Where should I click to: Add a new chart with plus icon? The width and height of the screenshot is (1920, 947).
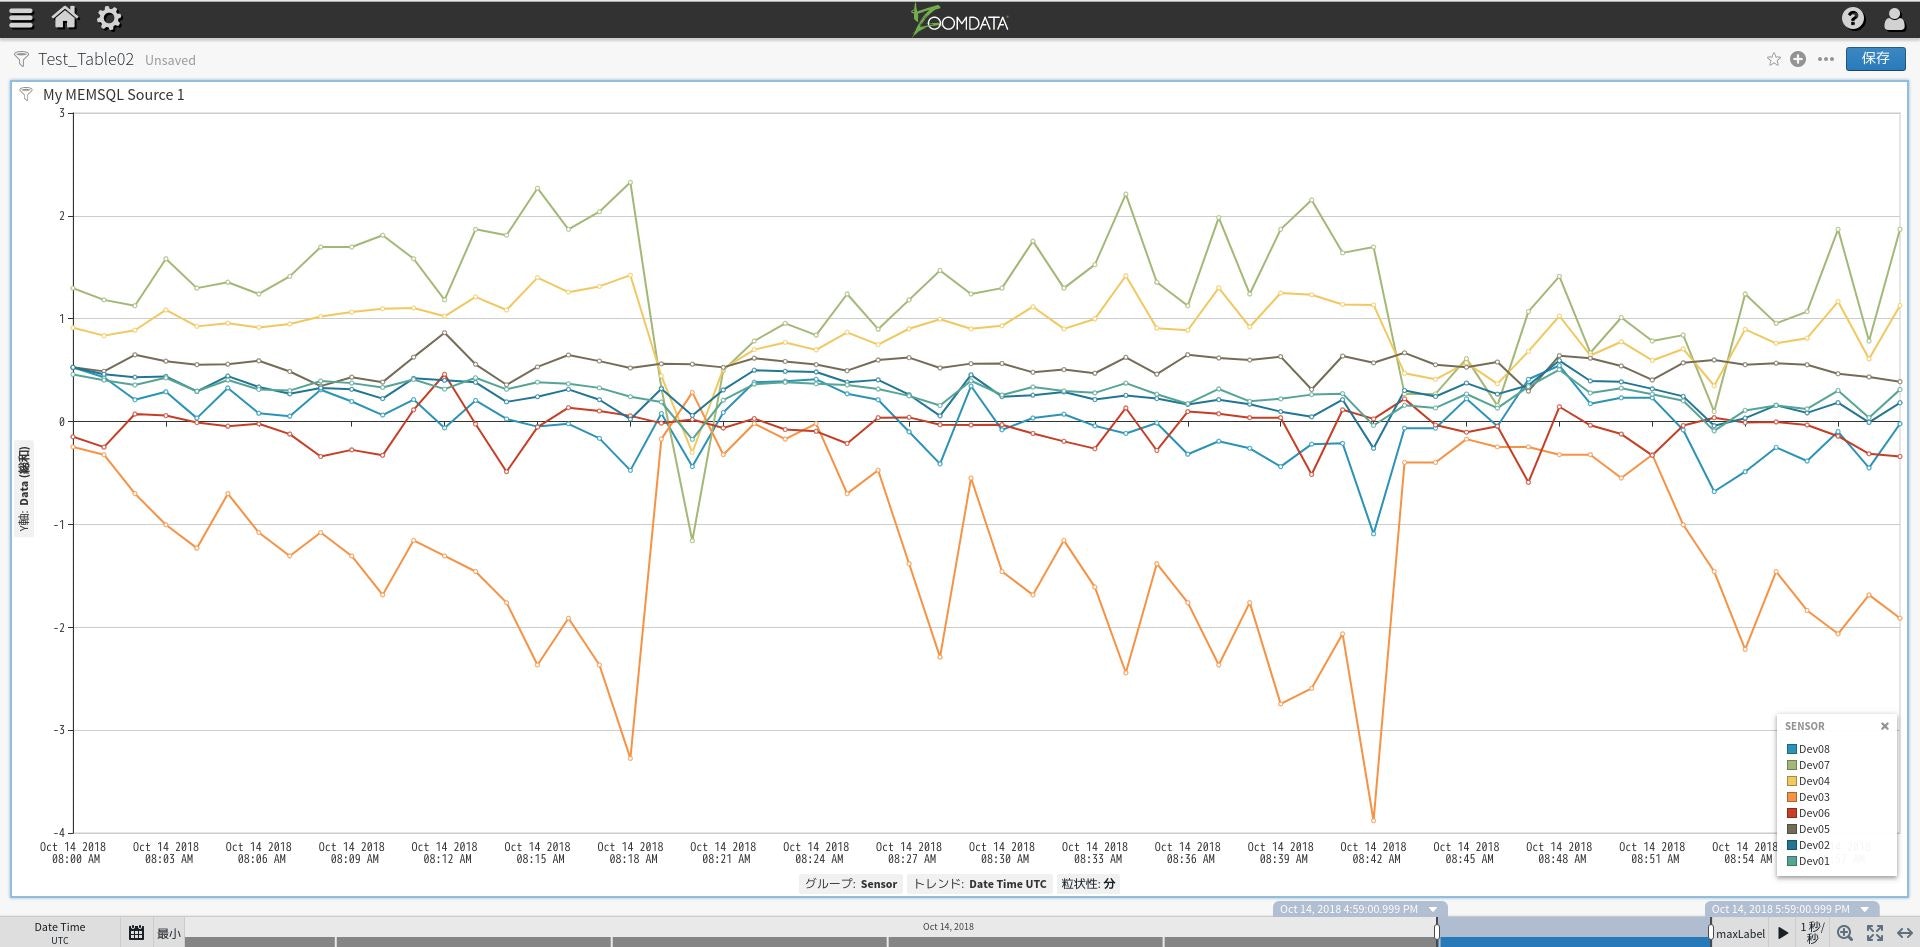click(x=1798, y=59)
